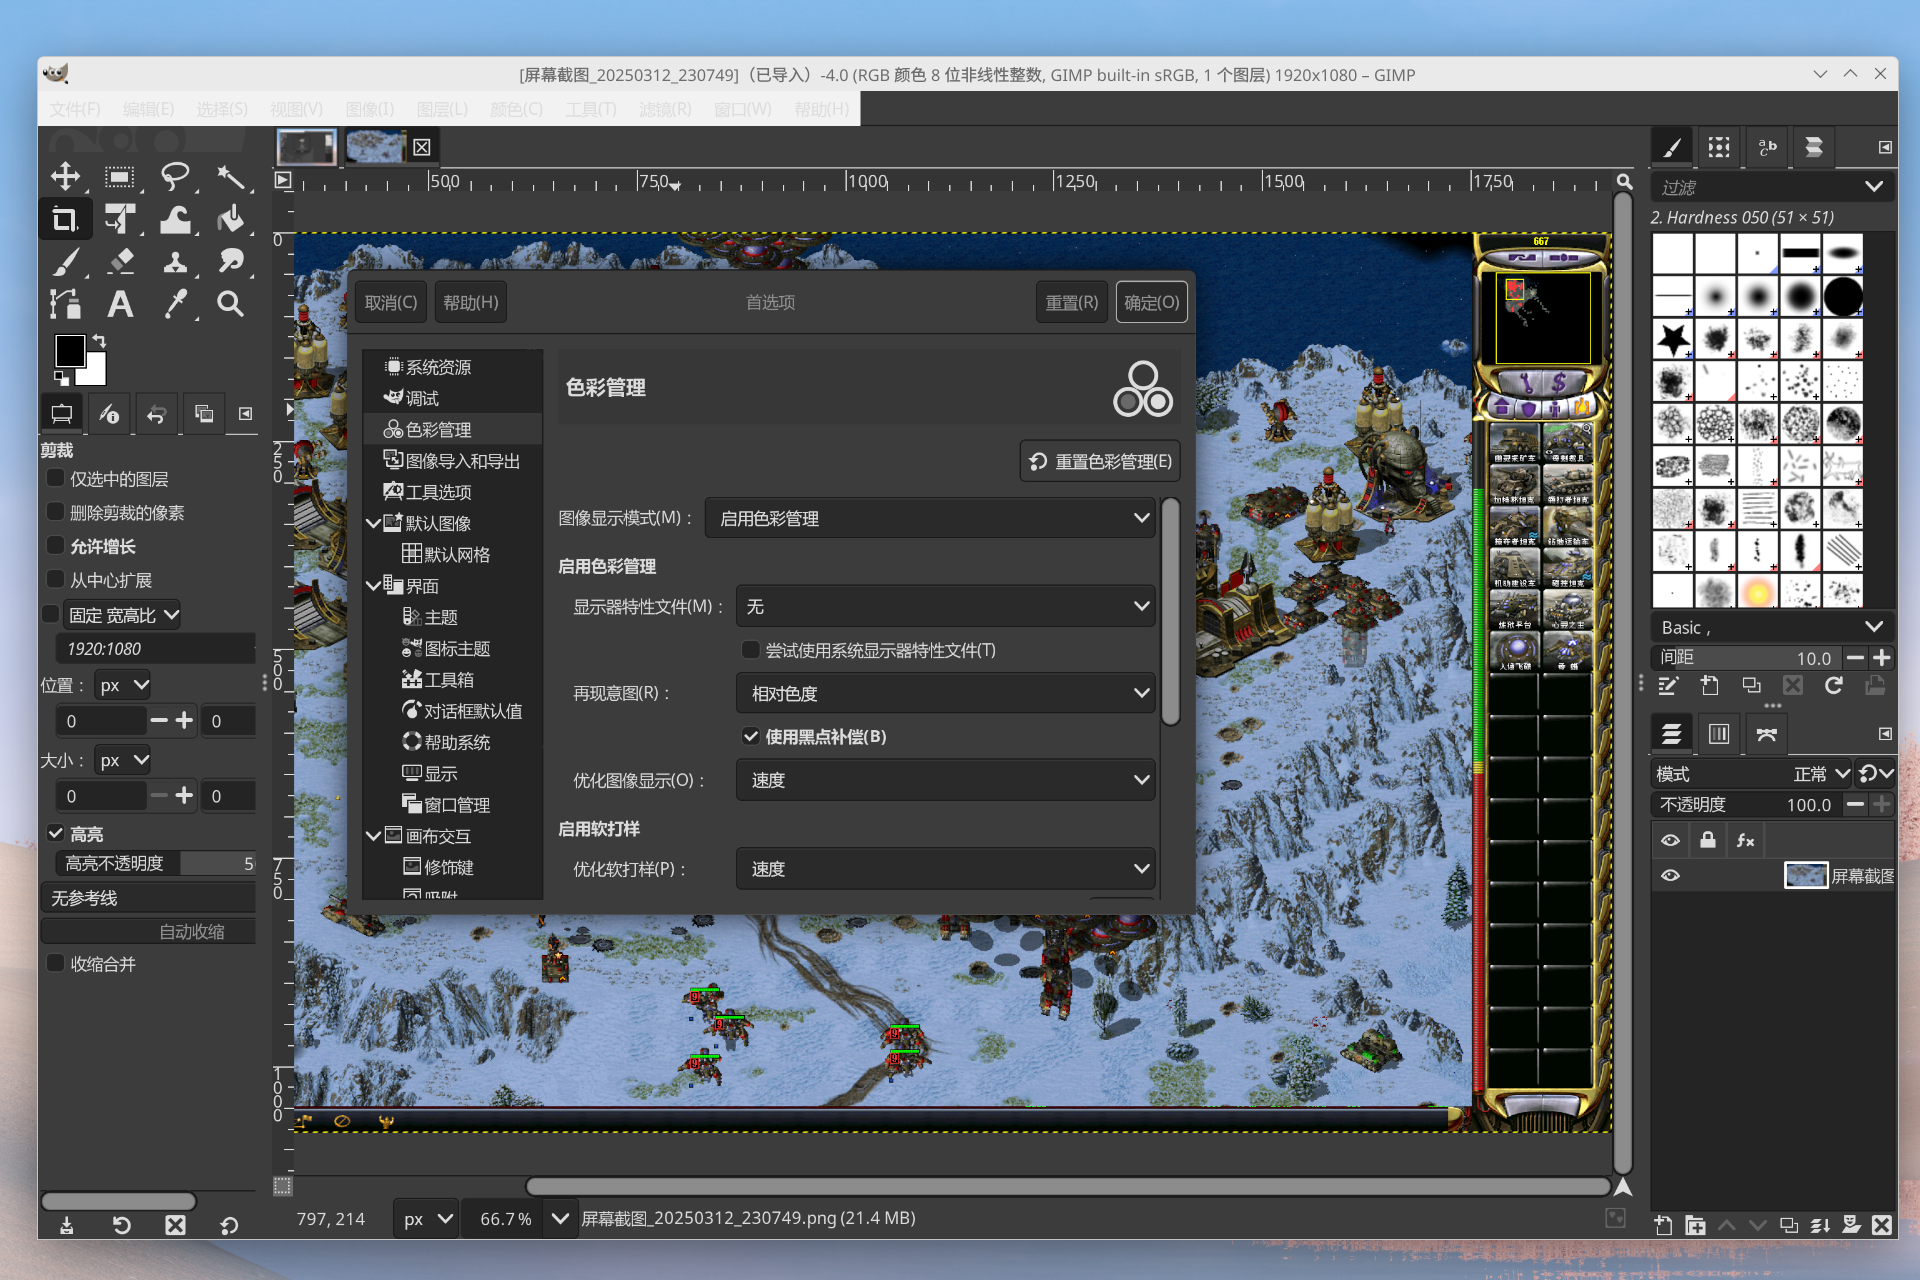Click the 1920:1080 aspect ratio field
This screenshot has height=1280, width=1920.
(x=156, y=649)
